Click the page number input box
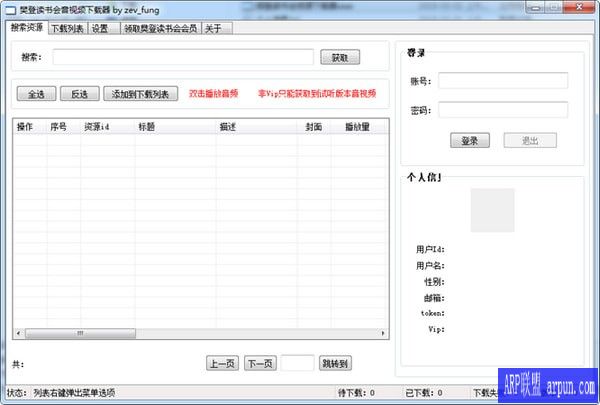This screenshot has height=405, width=600. coord(297,363)
